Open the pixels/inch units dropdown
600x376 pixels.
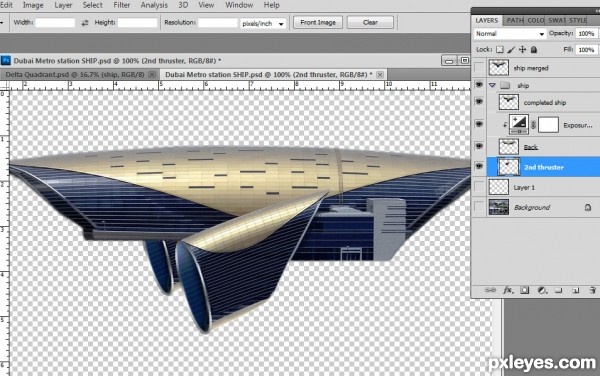(x=263, y=23)
